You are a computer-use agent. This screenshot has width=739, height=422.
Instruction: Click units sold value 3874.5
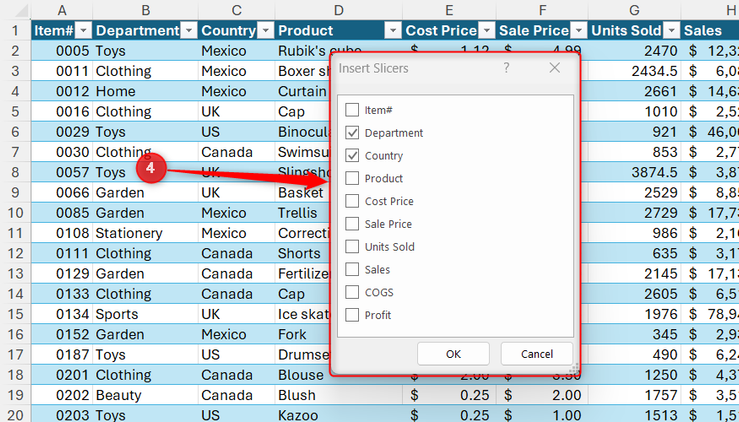(634, 172)
